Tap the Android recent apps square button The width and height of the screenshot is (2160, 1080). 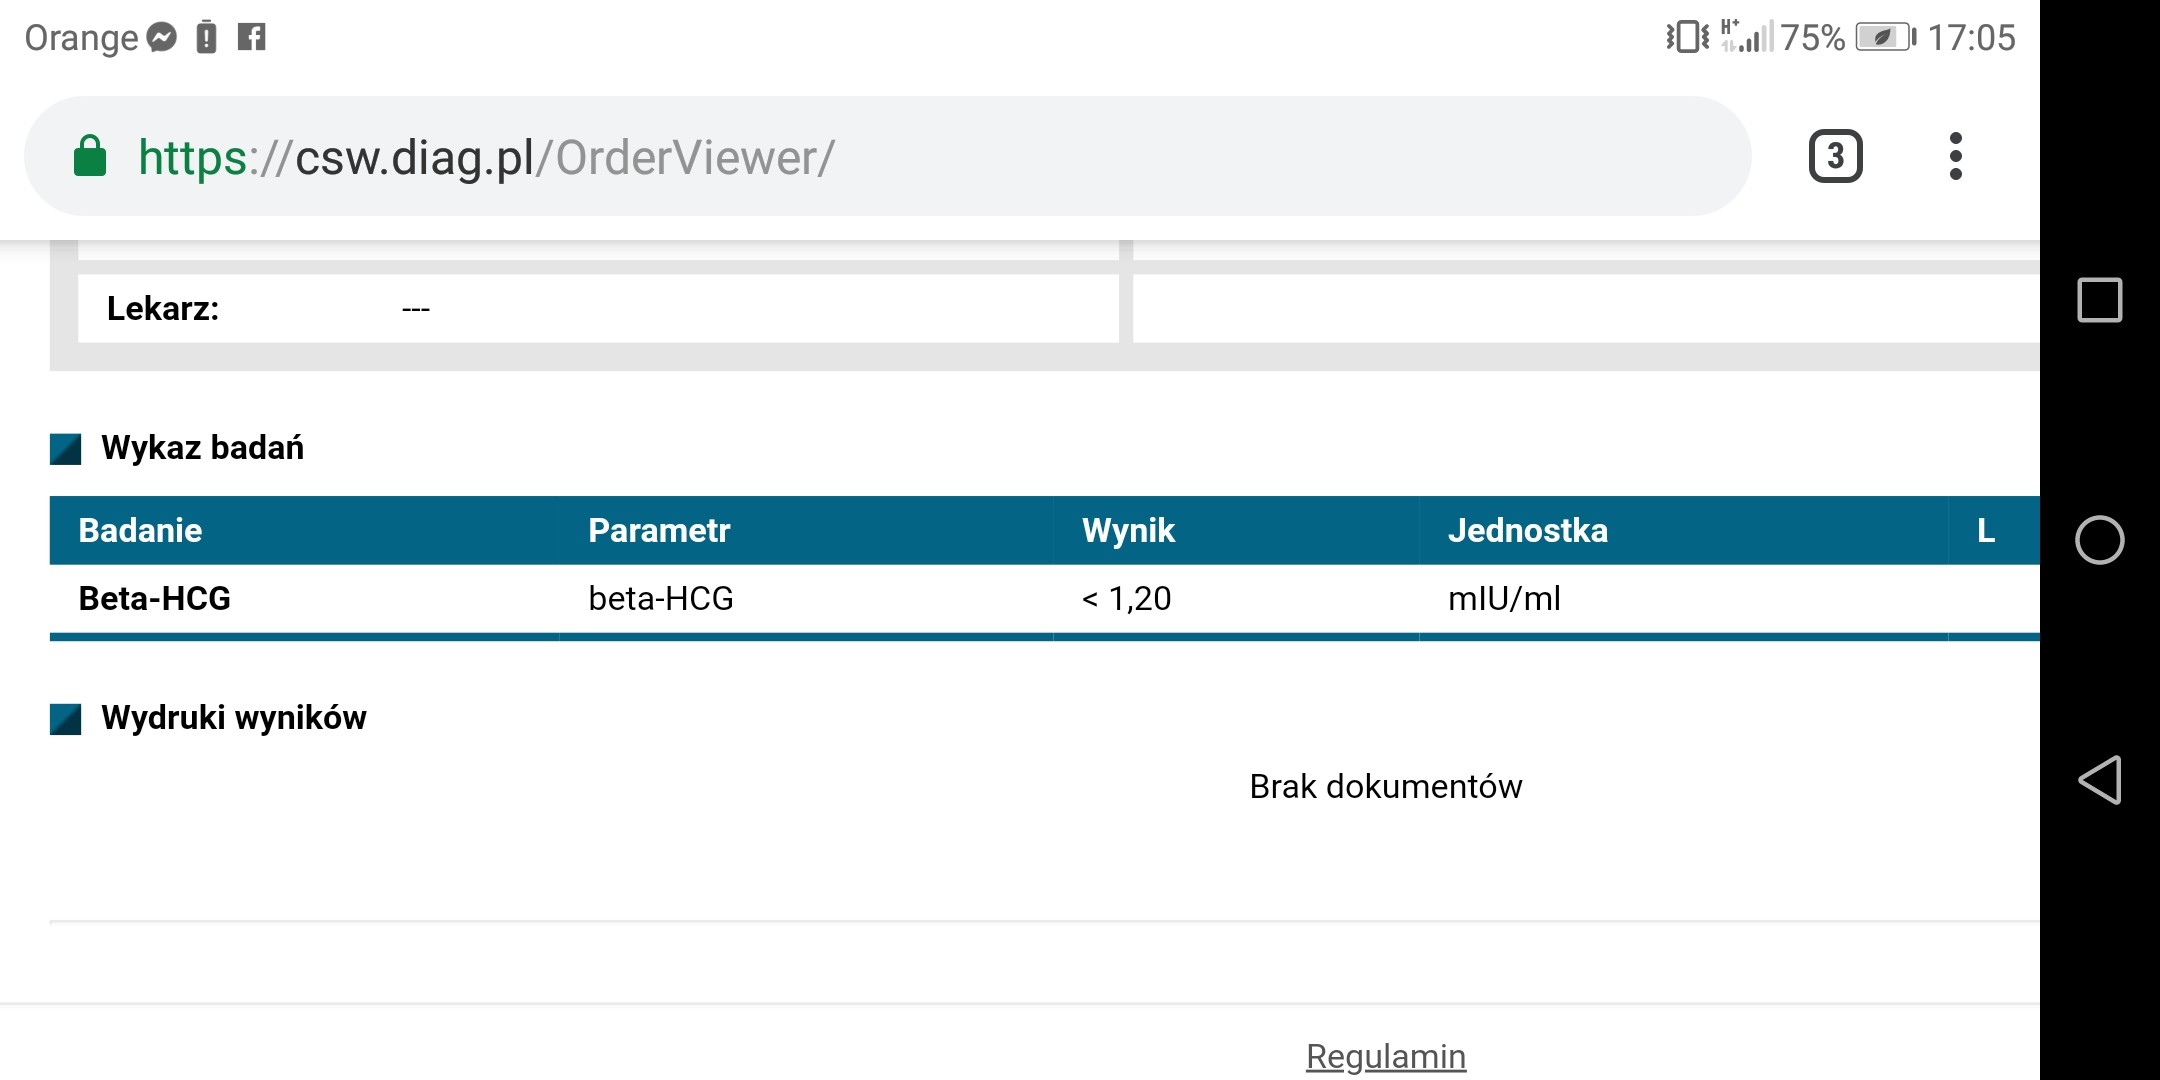click(2099, 300)
